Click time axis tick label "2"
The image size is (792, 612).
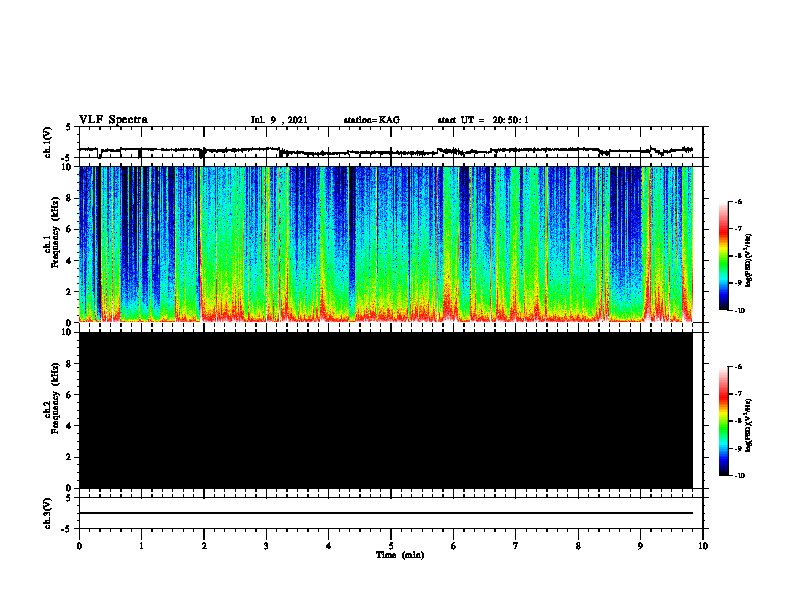204,546
